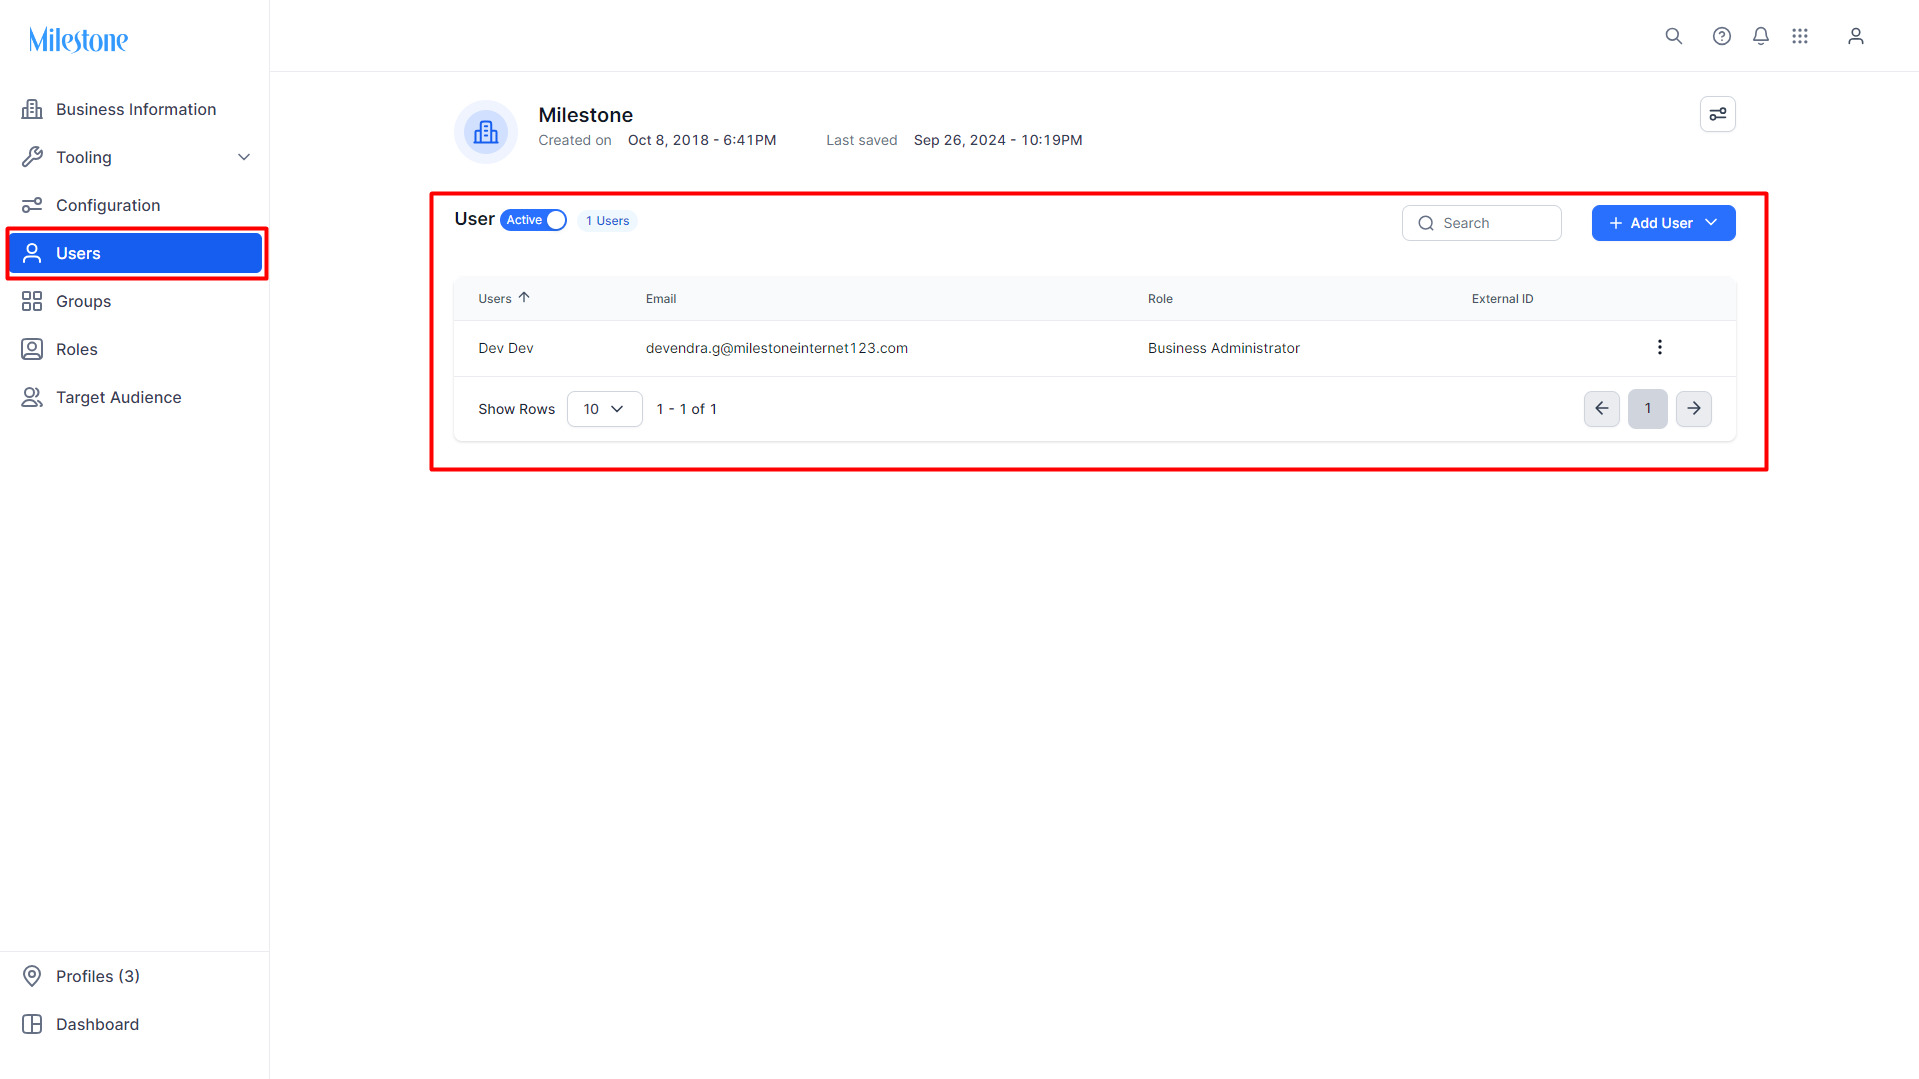Select Users in the sidebar
Image resolution: width=1919 pixels, height=1079 pixels.
[135, 253]
